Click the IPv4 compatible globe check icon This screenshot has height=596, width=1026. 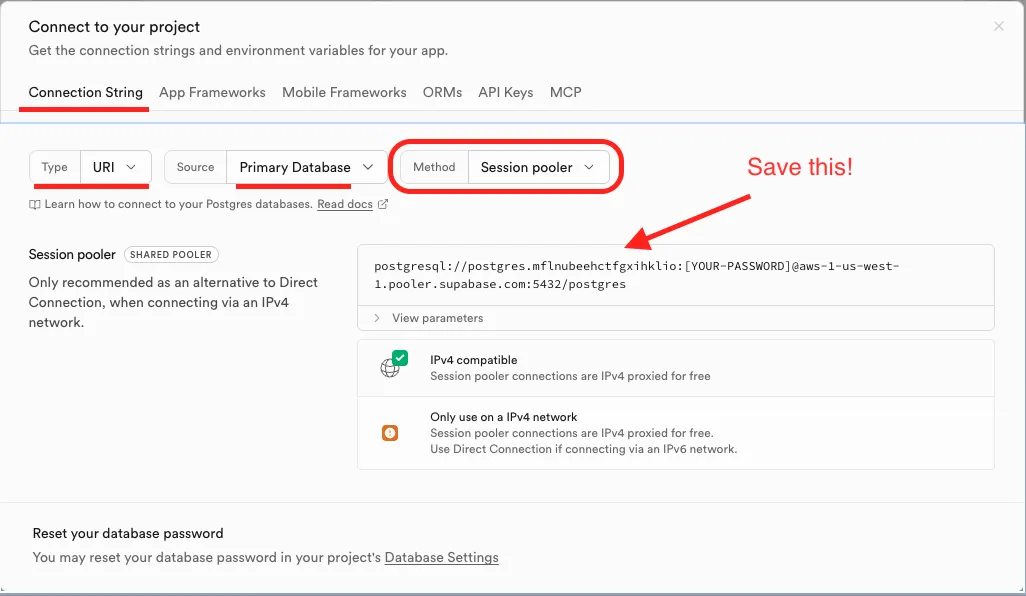[x=394, y=364]
